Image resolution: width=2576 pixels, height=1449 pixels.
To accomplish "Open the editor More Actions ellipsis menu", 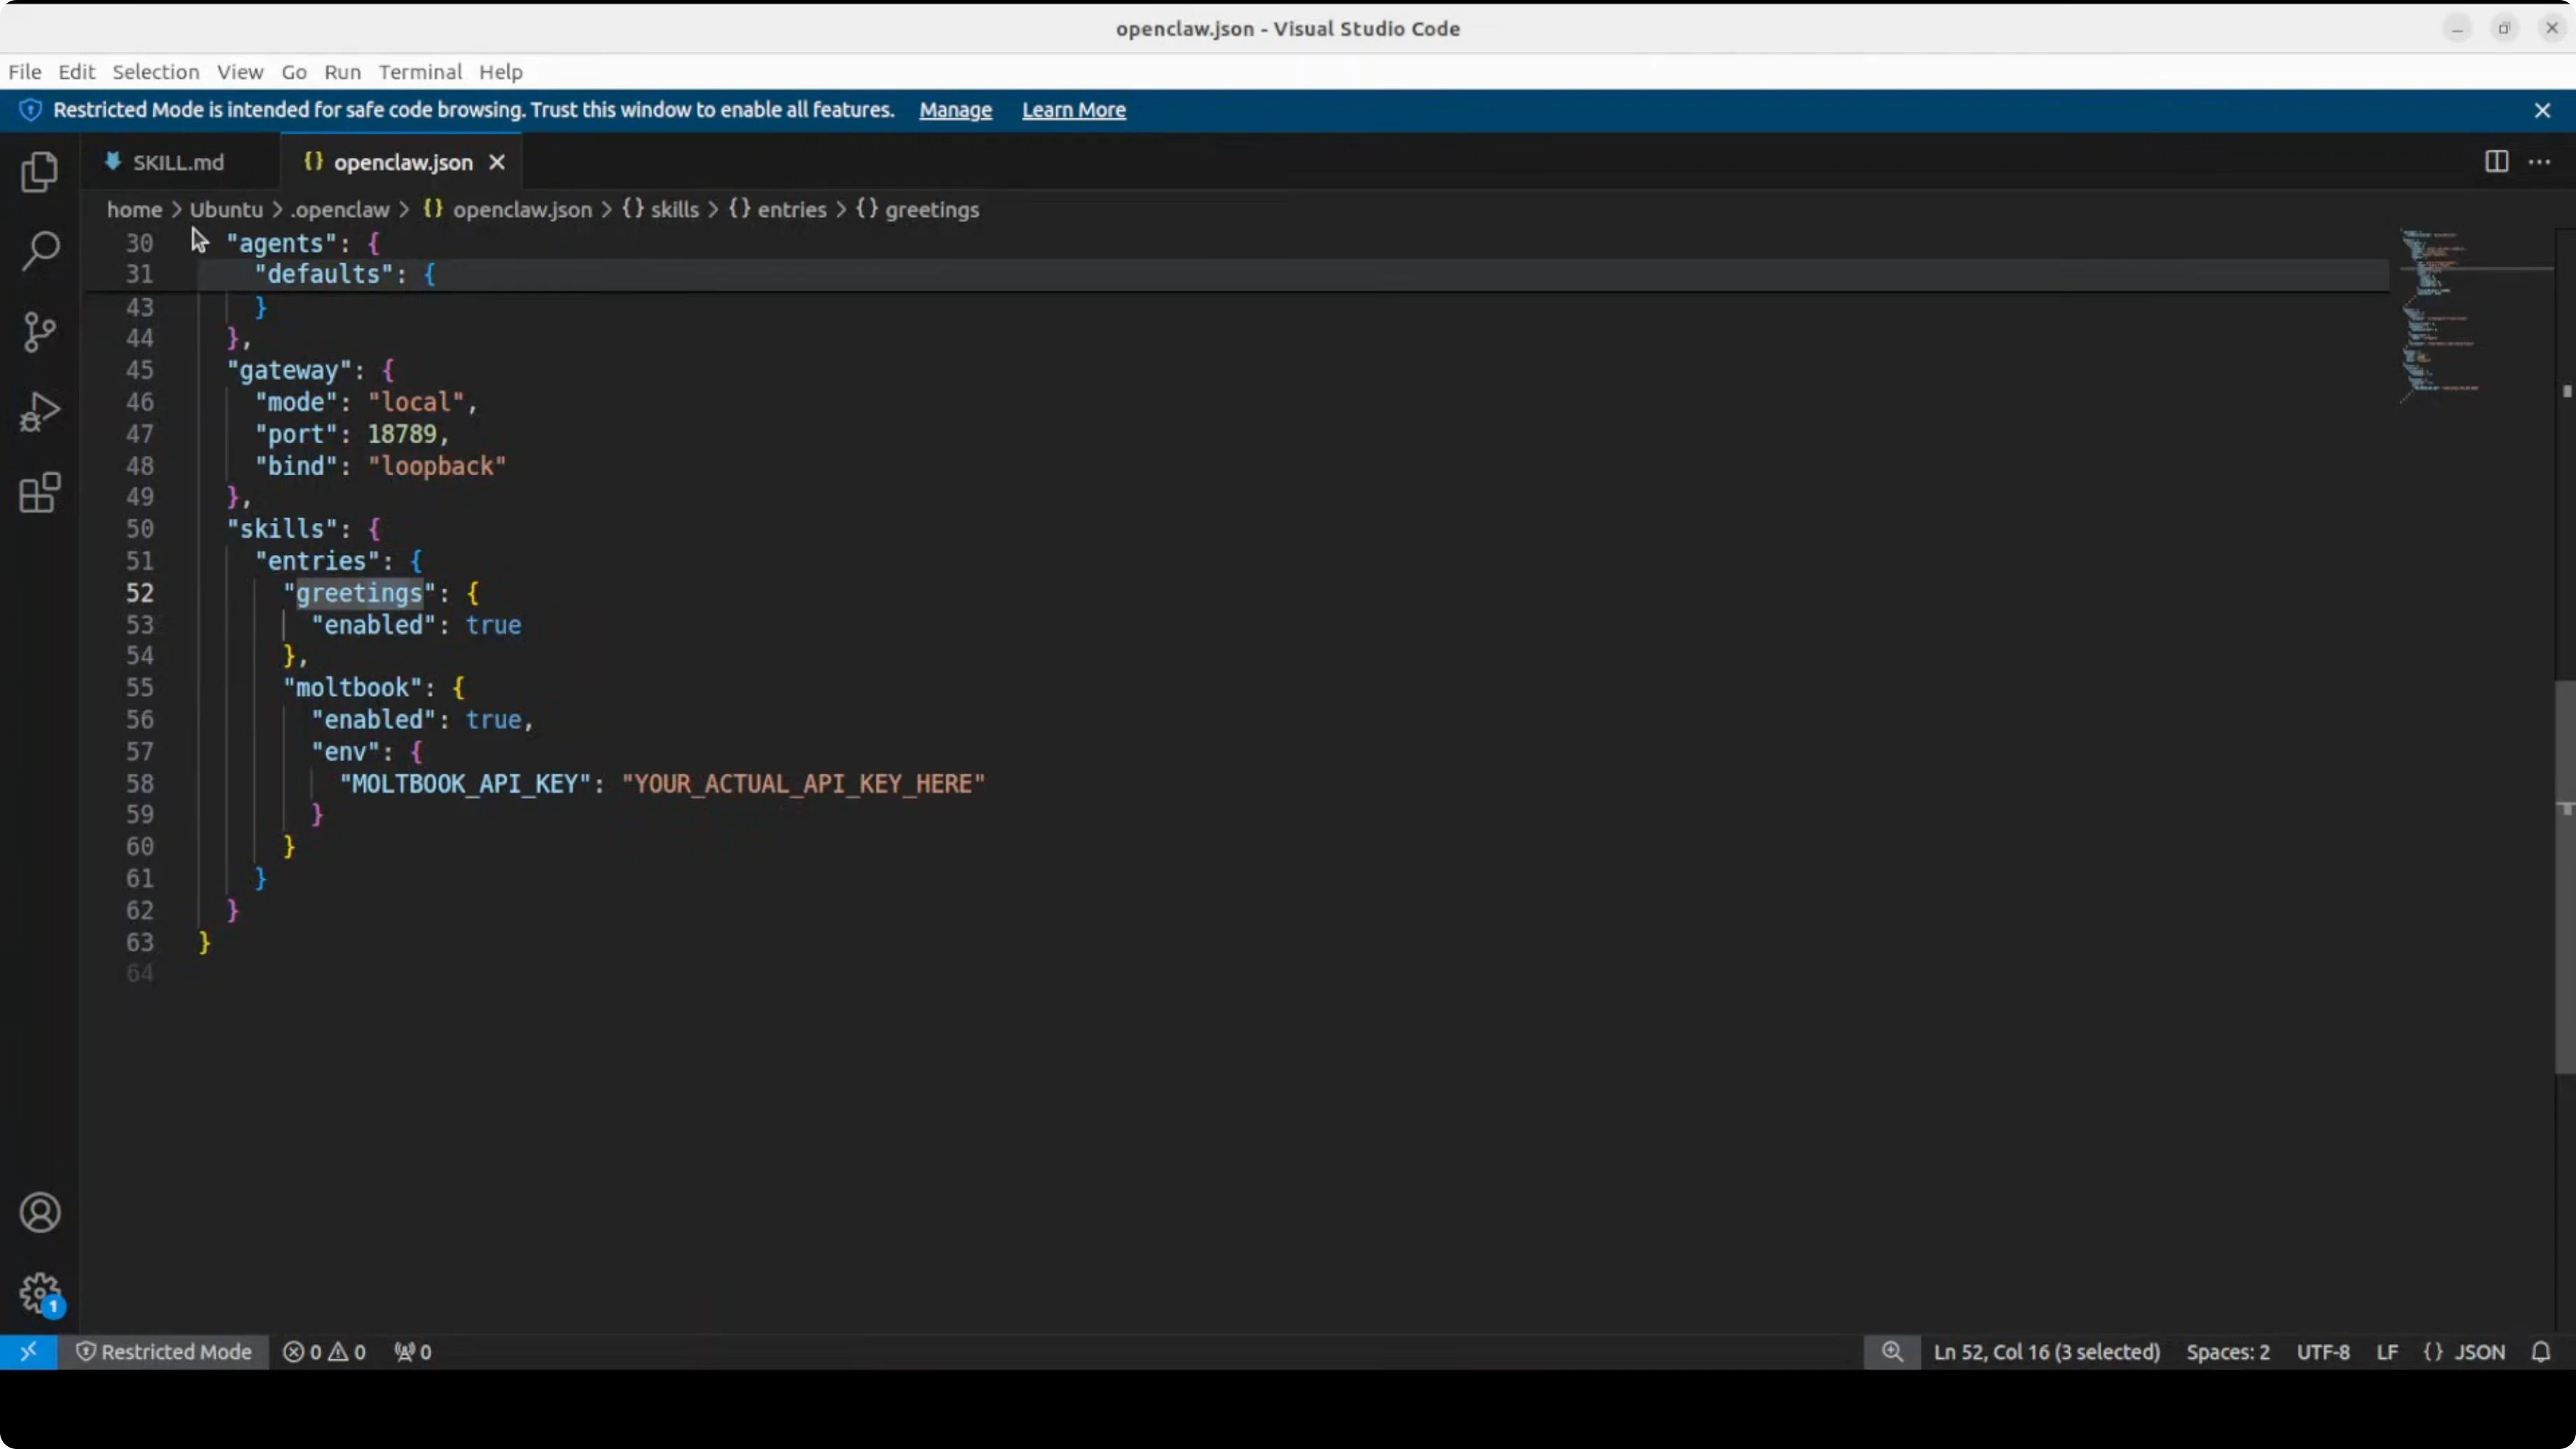I will 2541,161.
